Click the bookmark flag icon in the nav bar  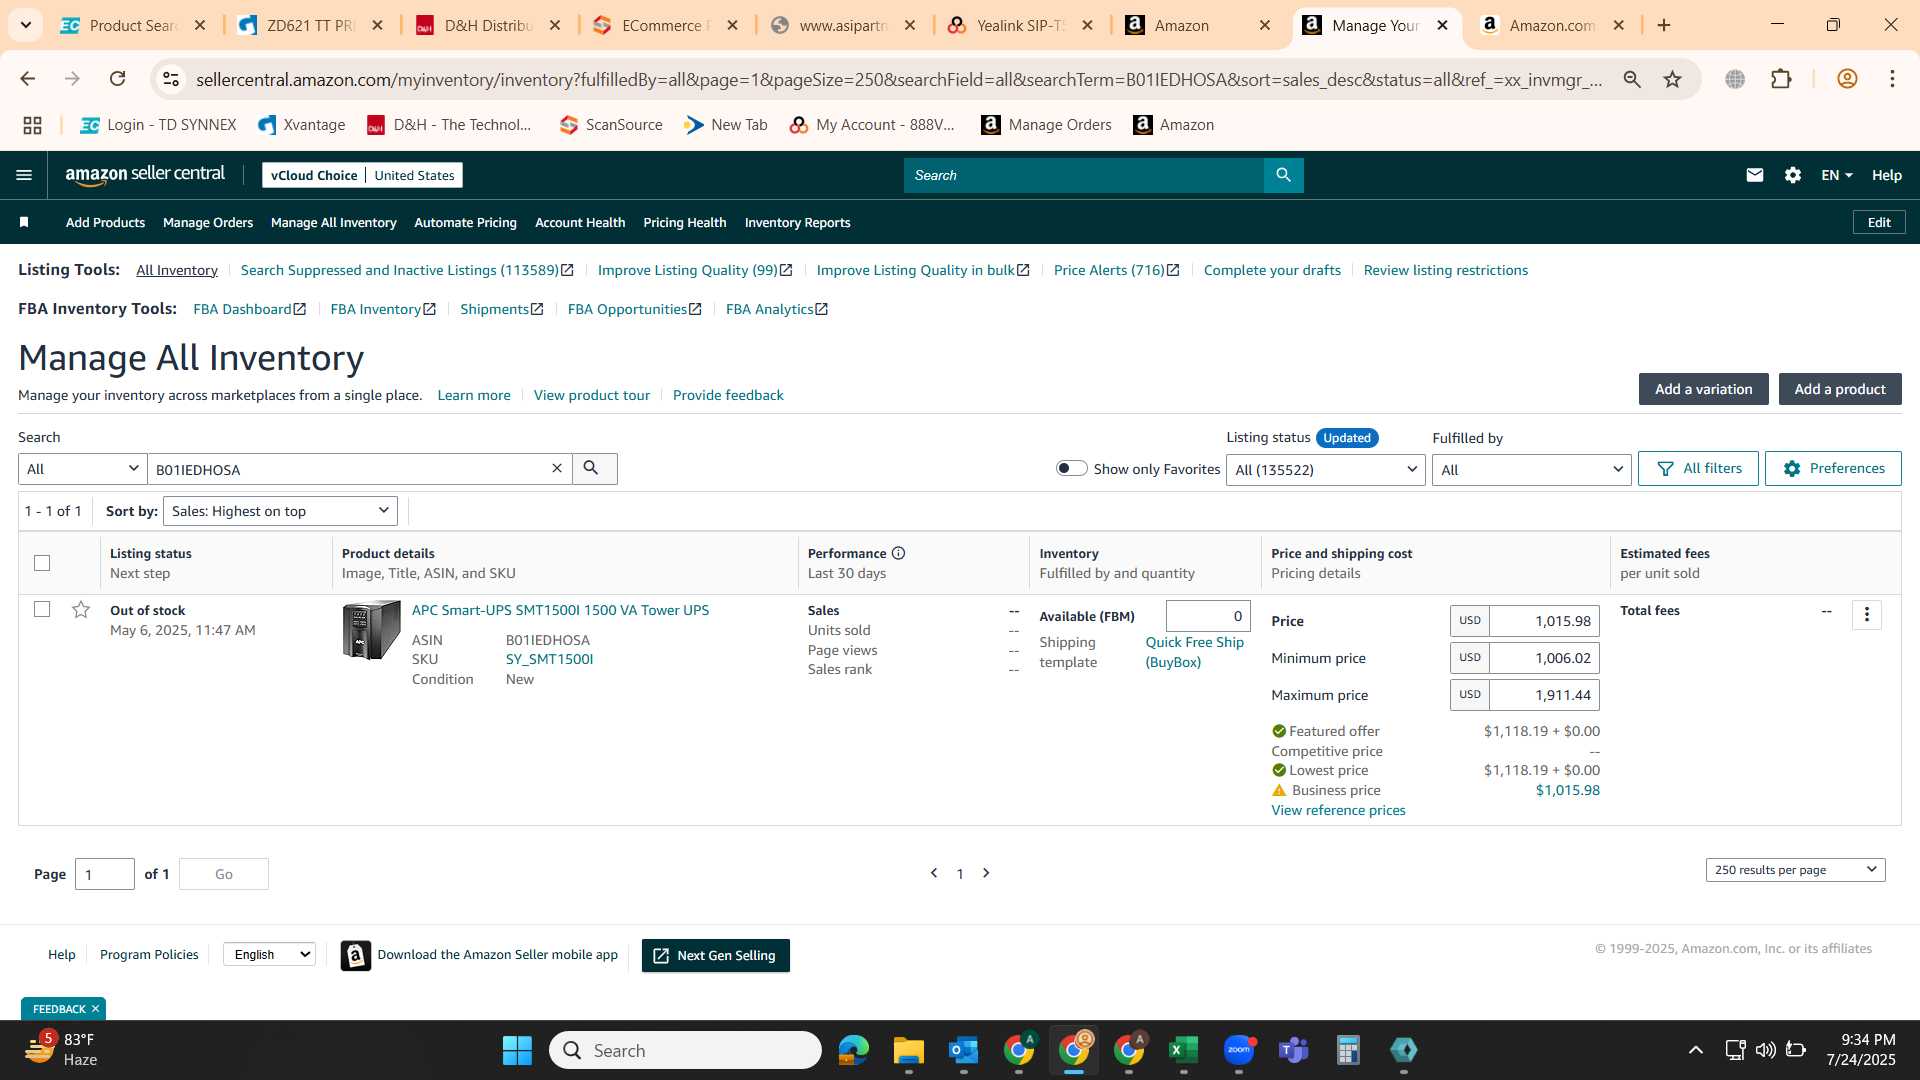pyautogui.click(x=24, y=222)
